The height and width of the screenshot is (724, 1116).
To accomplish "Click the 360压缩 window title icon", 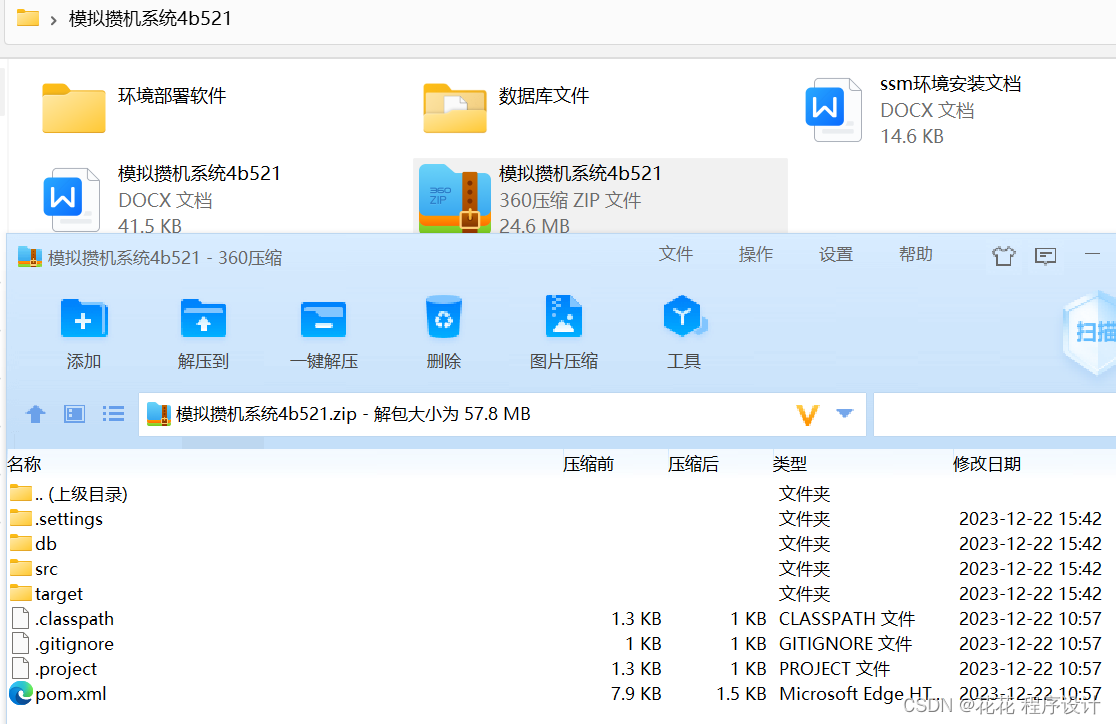I will (x=30, y=257).
